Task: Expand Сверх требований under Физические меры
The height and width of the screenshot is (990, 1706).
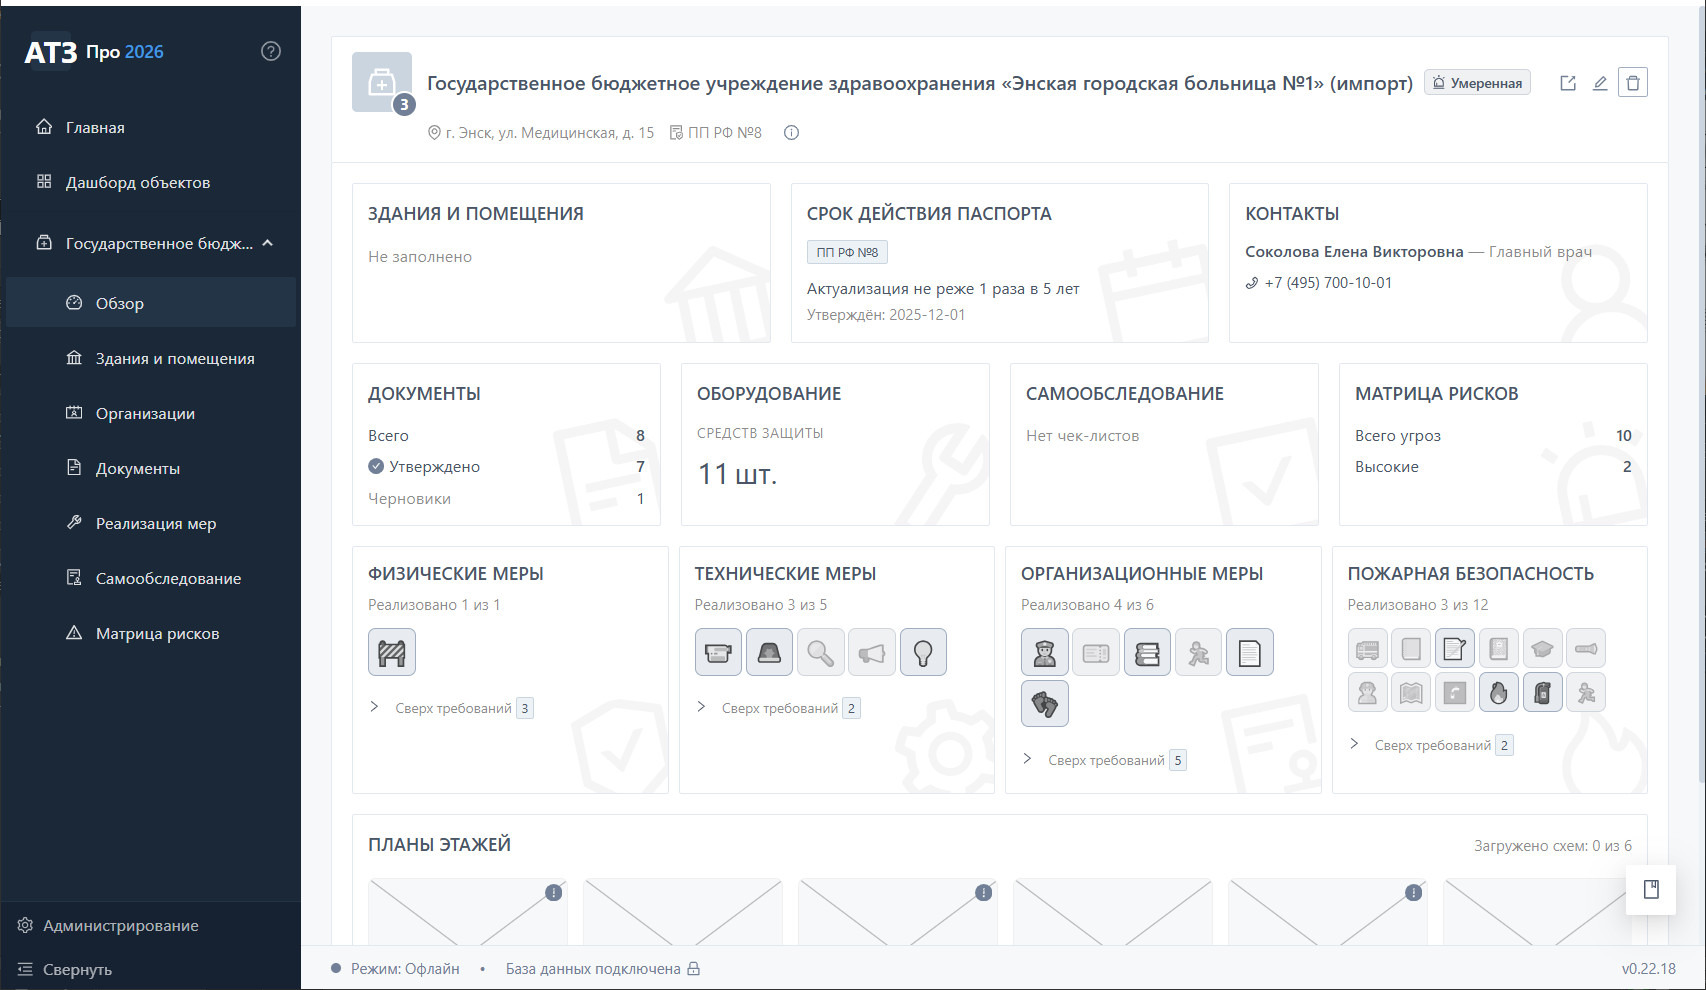Action: [451, 708]
